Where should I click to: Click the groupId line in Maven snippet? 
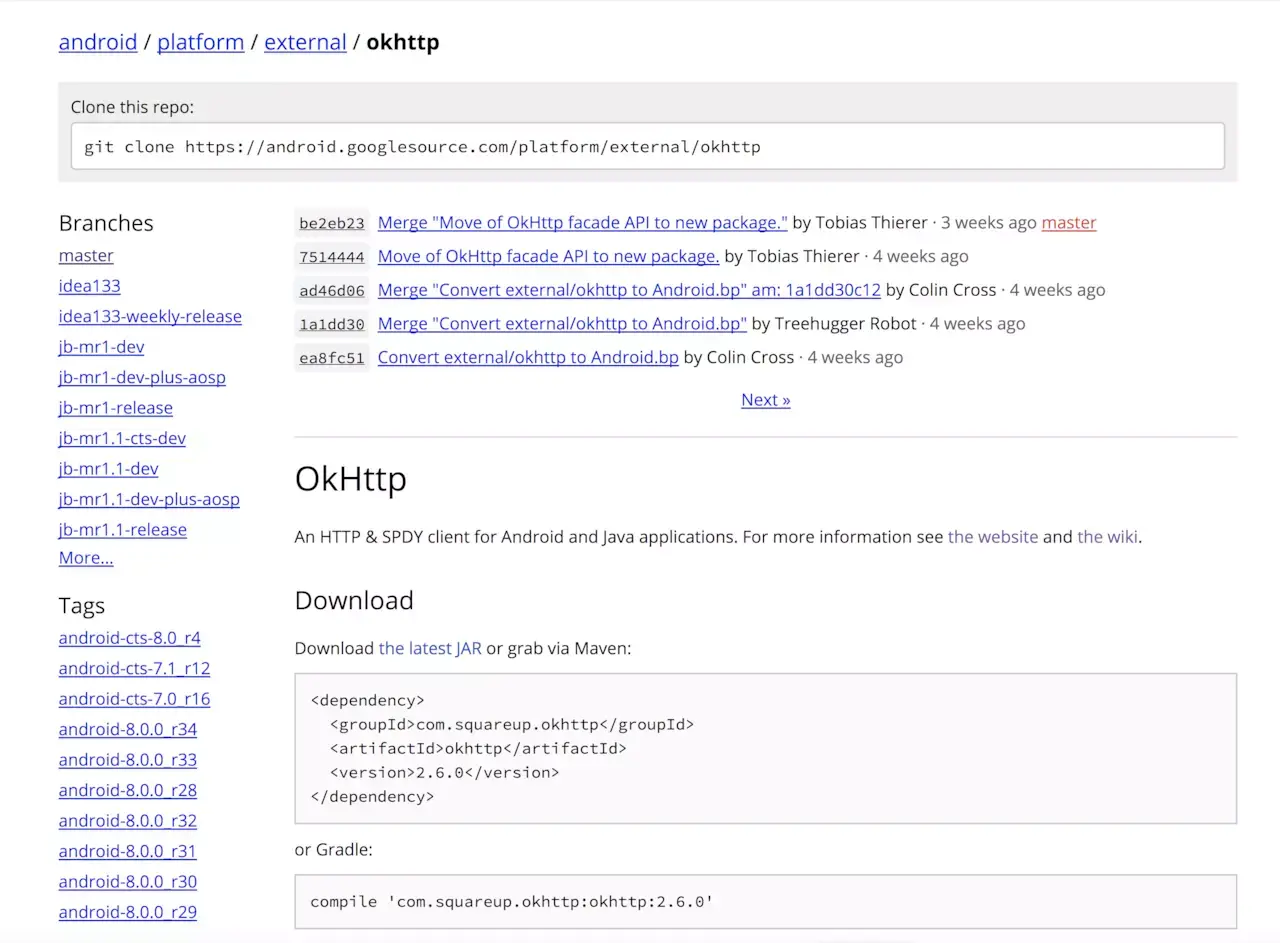pyautogui.click(x=512, y=724)
